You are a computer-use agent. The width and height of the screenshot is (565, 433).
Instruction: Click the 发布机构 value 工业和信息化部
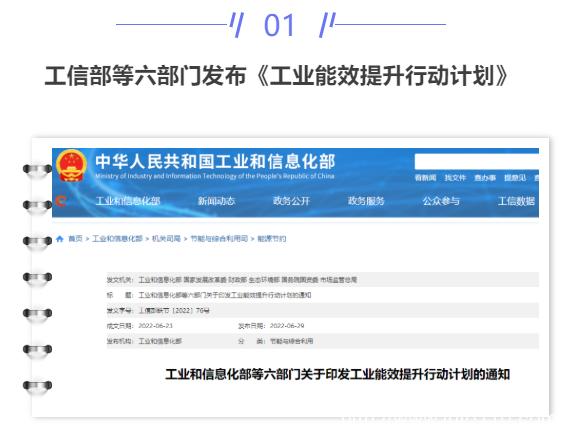pos(160,341)
